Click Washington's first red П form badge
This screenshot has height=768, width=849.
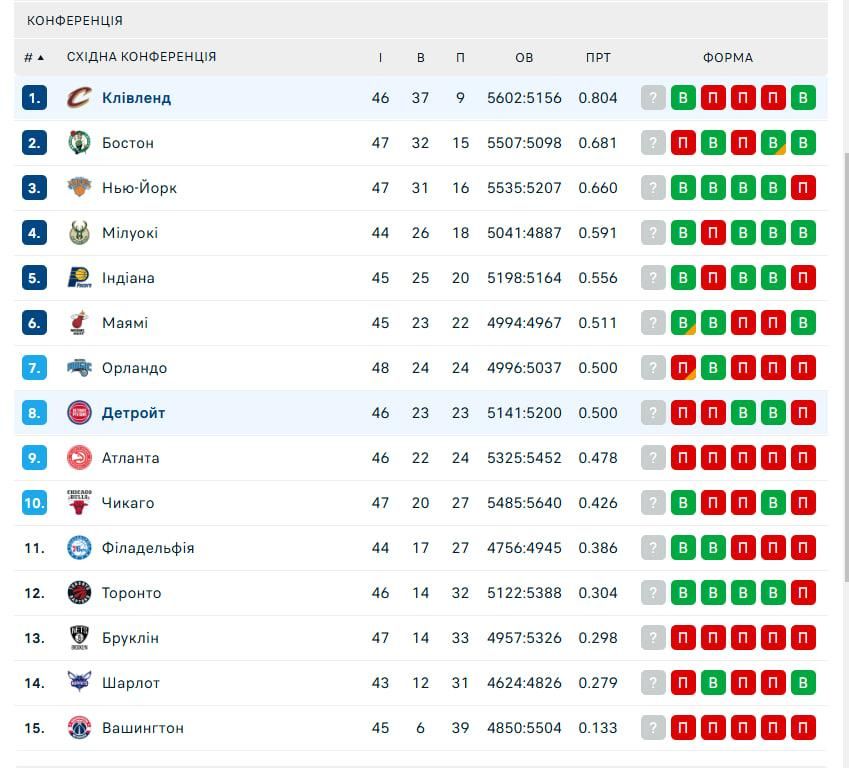pyautogui.click(x=683, y=728)
